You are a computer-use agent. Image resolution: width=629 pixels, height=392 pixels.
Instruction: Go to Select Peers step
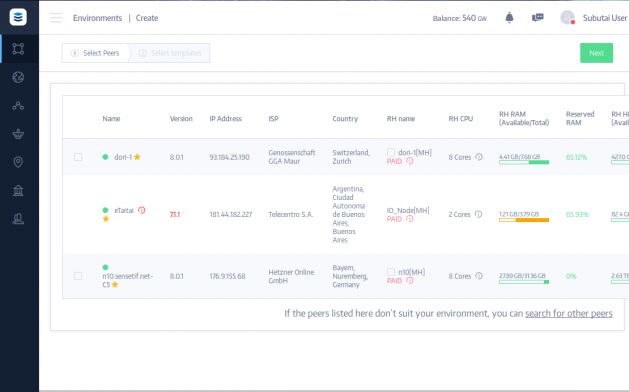pyautogui.click(x=95, y=53)
